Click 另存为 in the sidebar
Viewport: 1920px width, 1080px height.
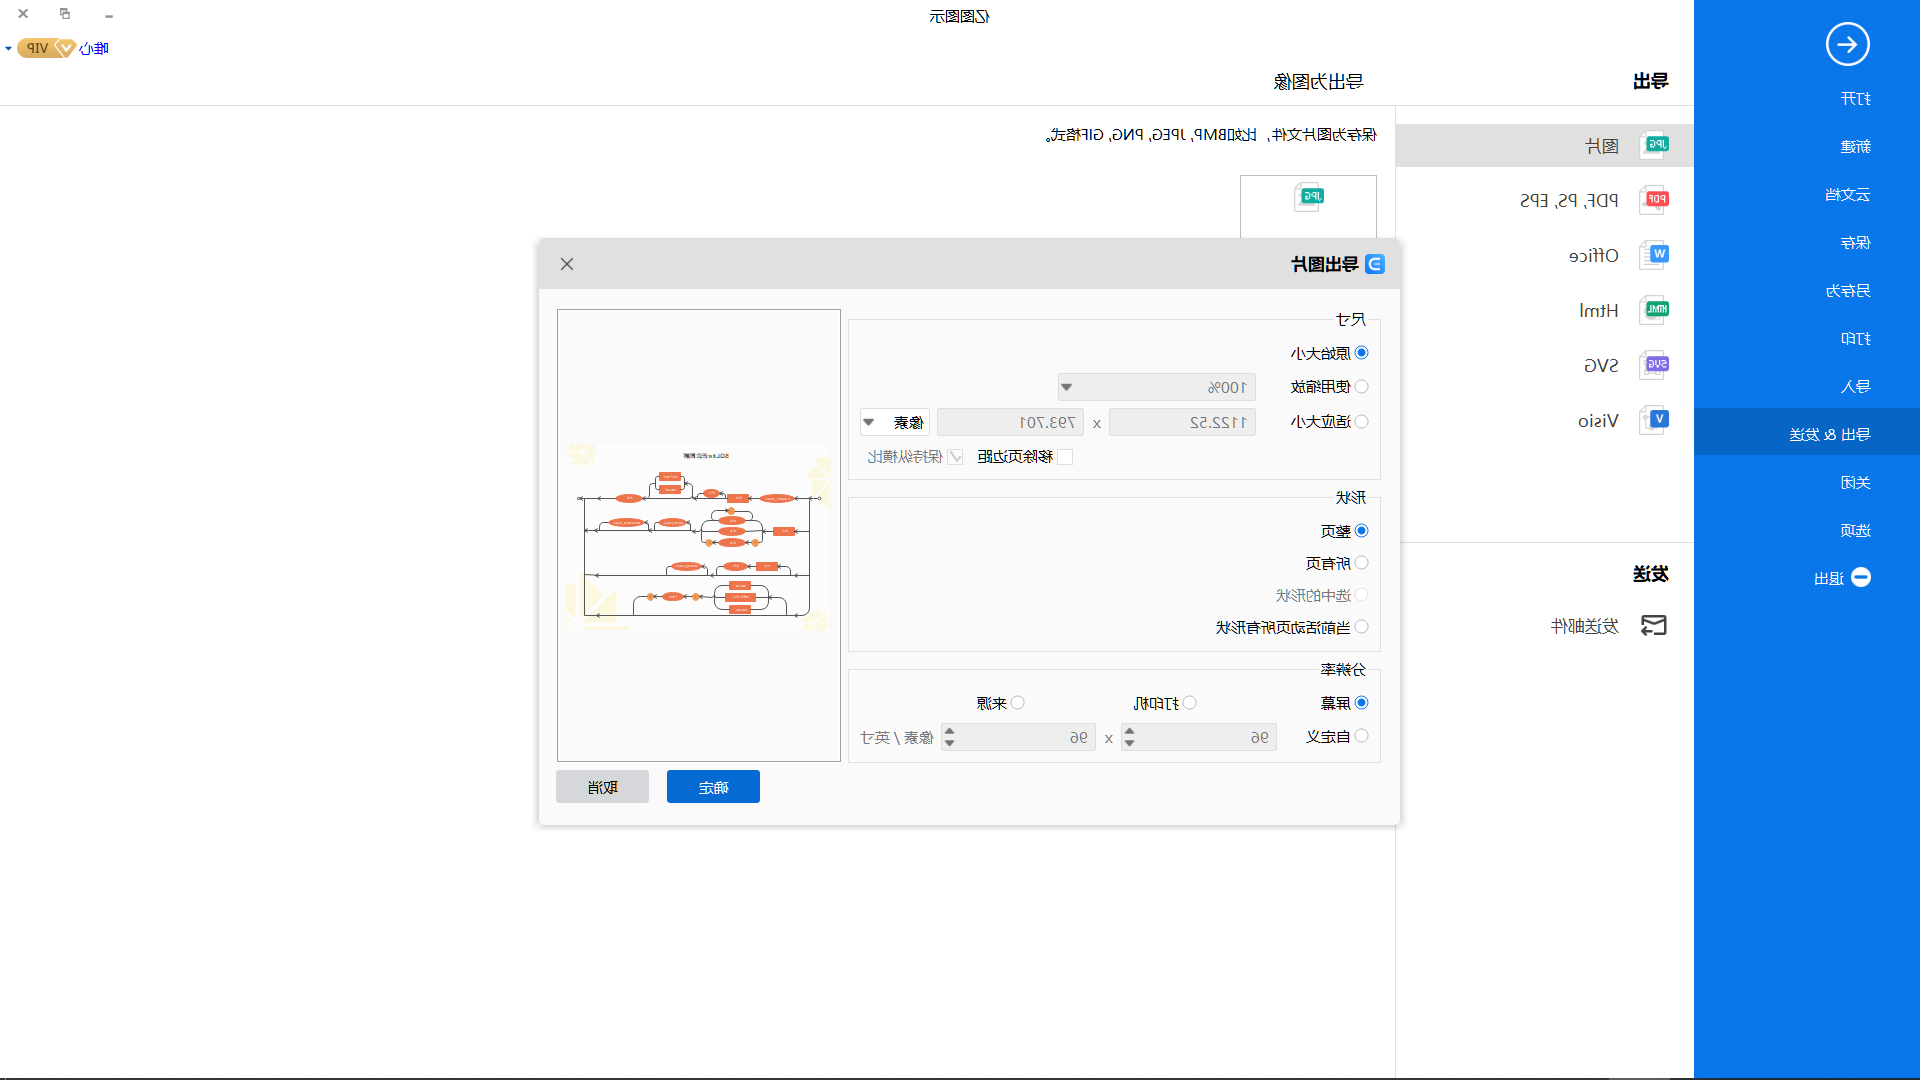[1847, 290]
